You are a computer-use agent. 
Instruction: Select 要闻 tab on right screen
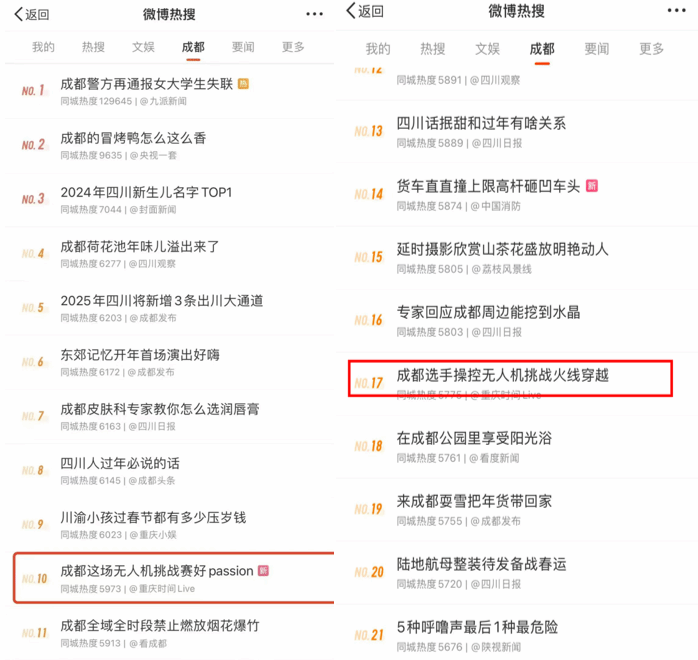[597, 49]
